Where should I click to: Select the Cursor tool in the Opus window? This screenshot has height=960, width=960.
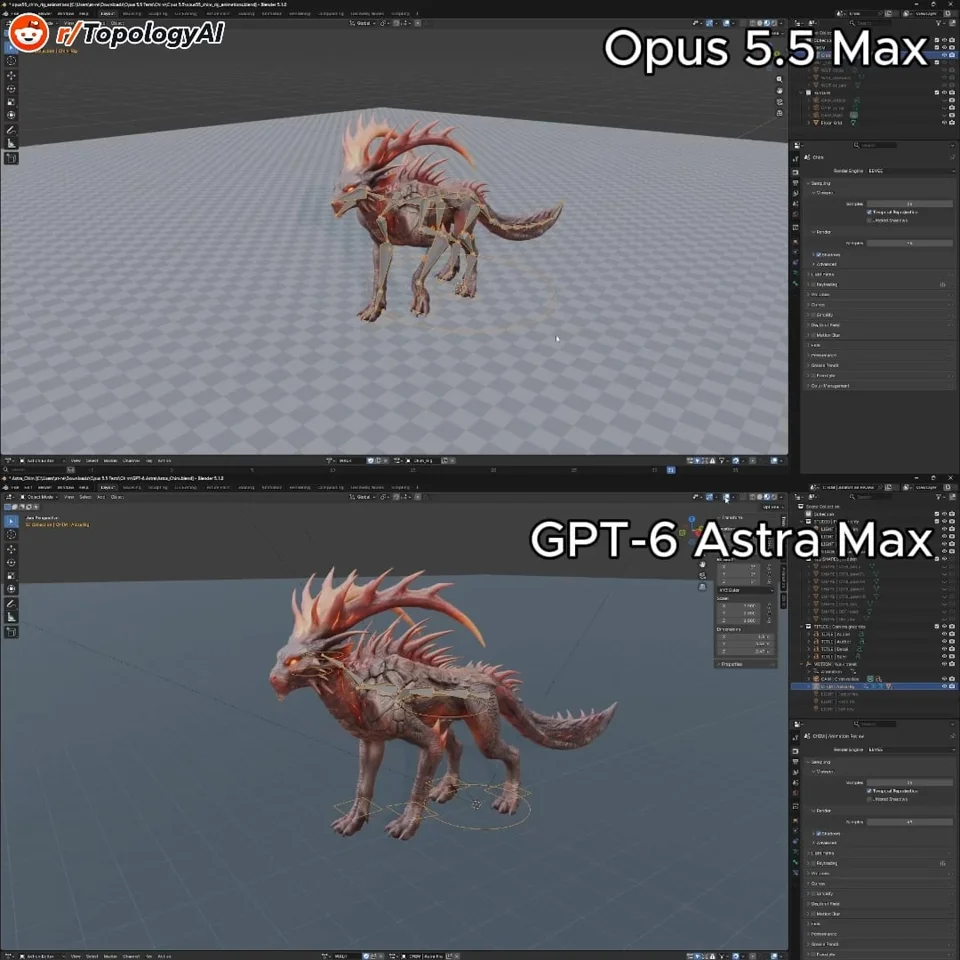pos(11,61)
